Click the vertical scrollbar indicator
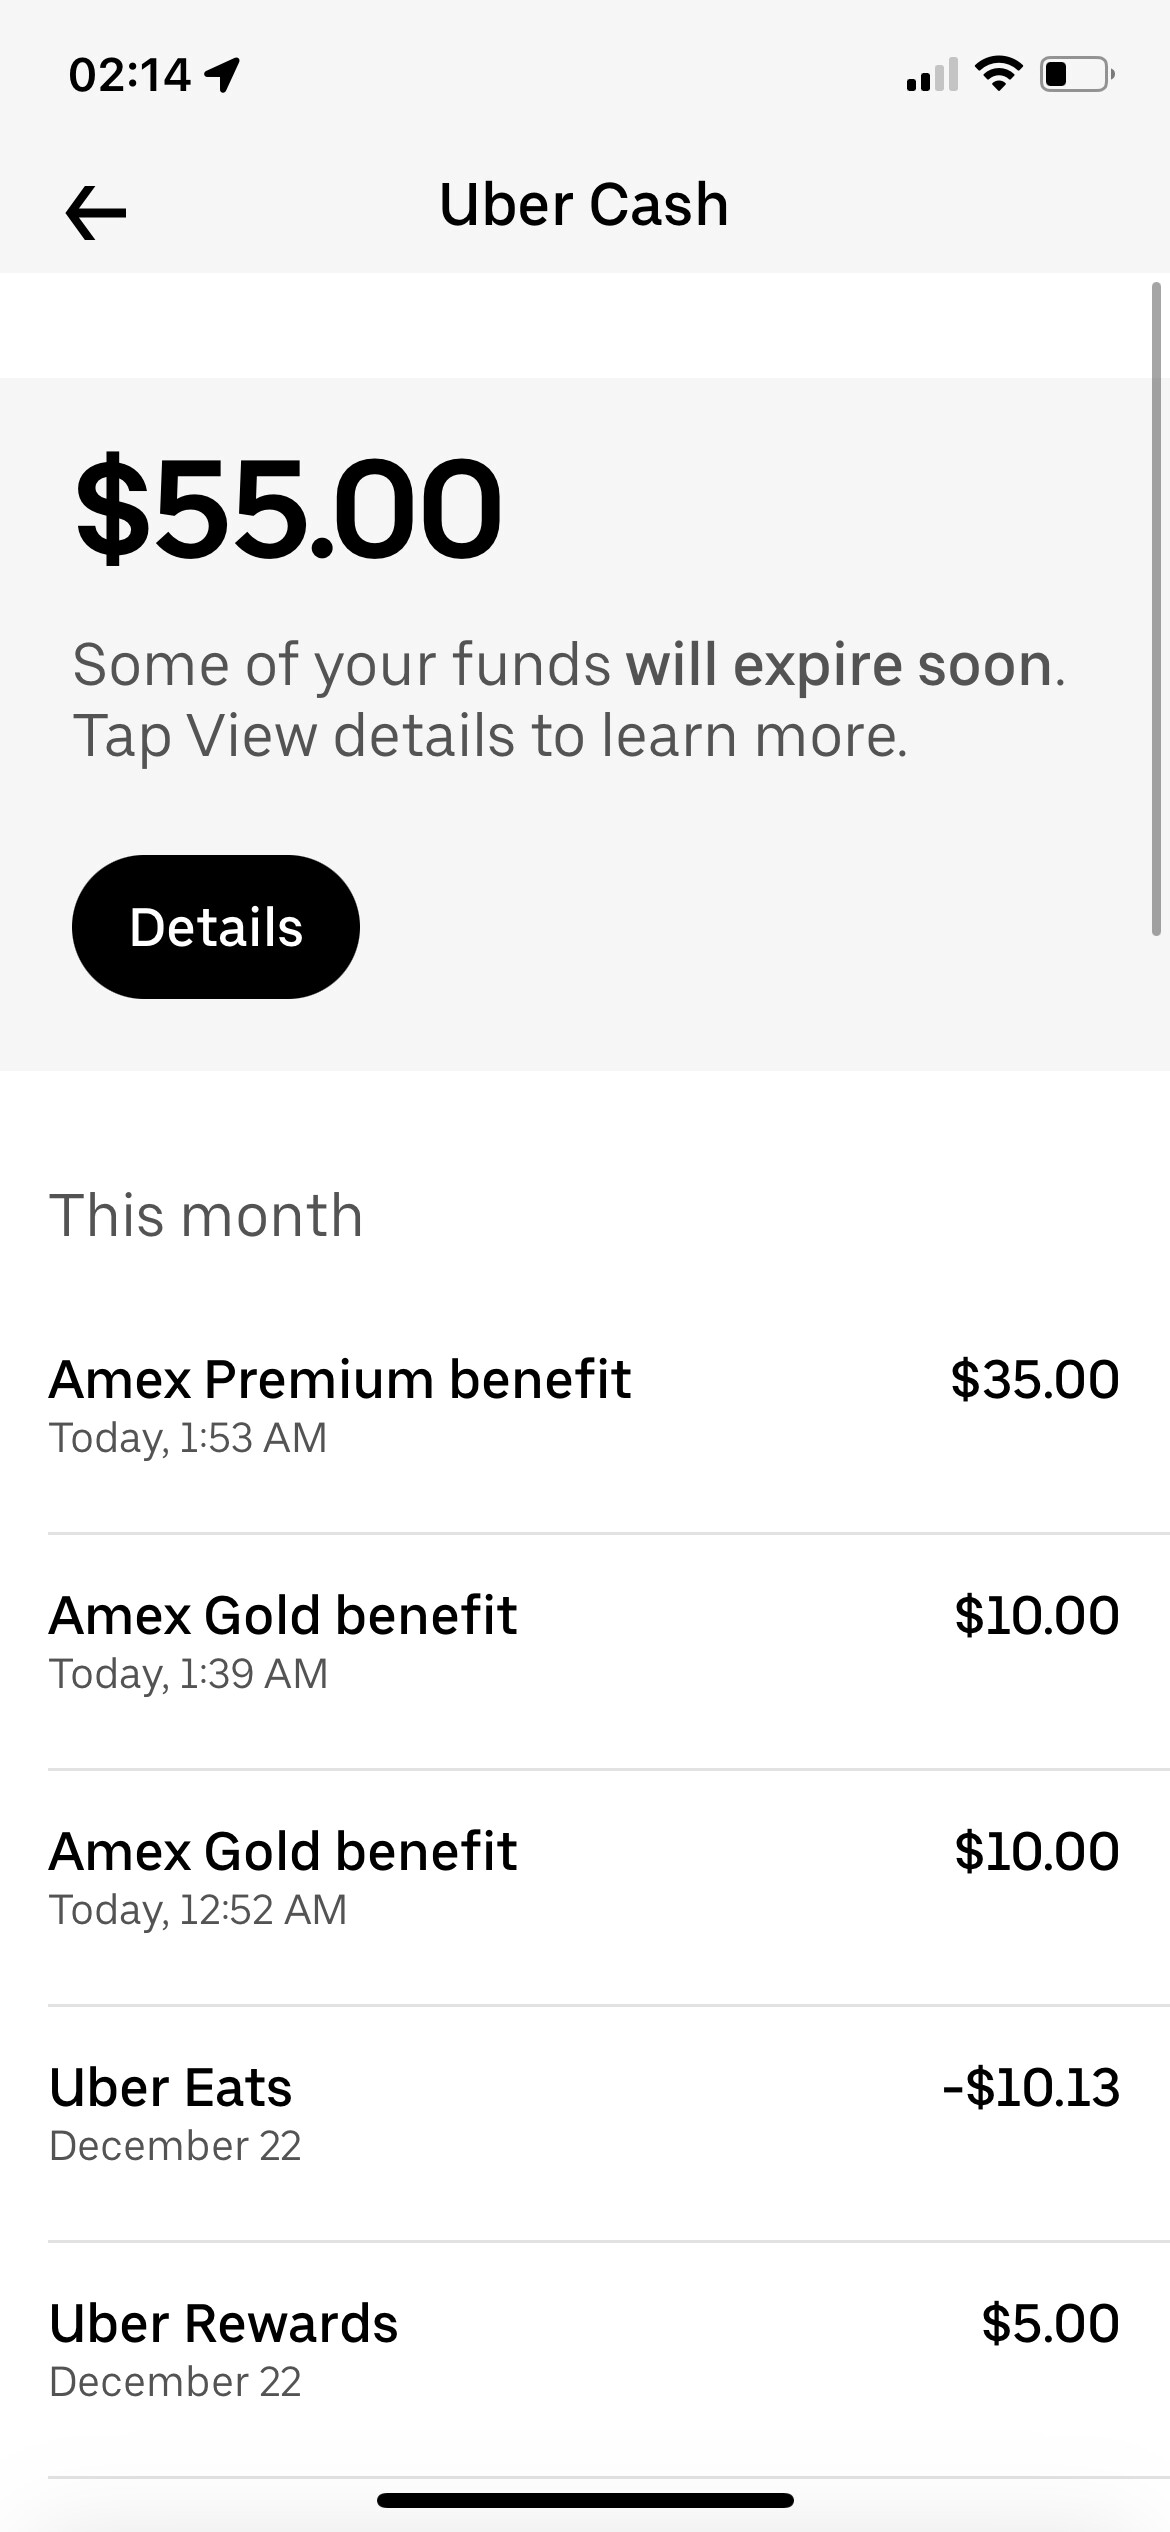The width and height of the screenshot is (1170, 2532). click(1156, 610)
